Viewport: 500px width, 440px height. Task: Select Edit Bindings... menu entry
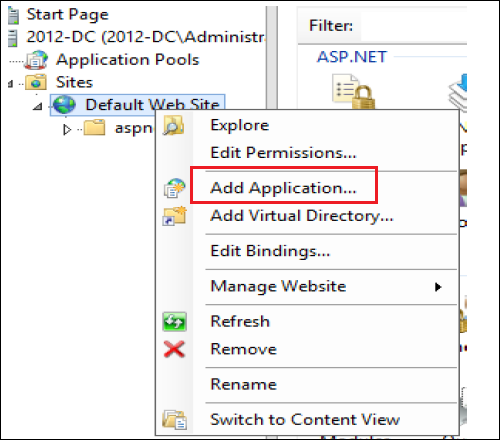270,251
